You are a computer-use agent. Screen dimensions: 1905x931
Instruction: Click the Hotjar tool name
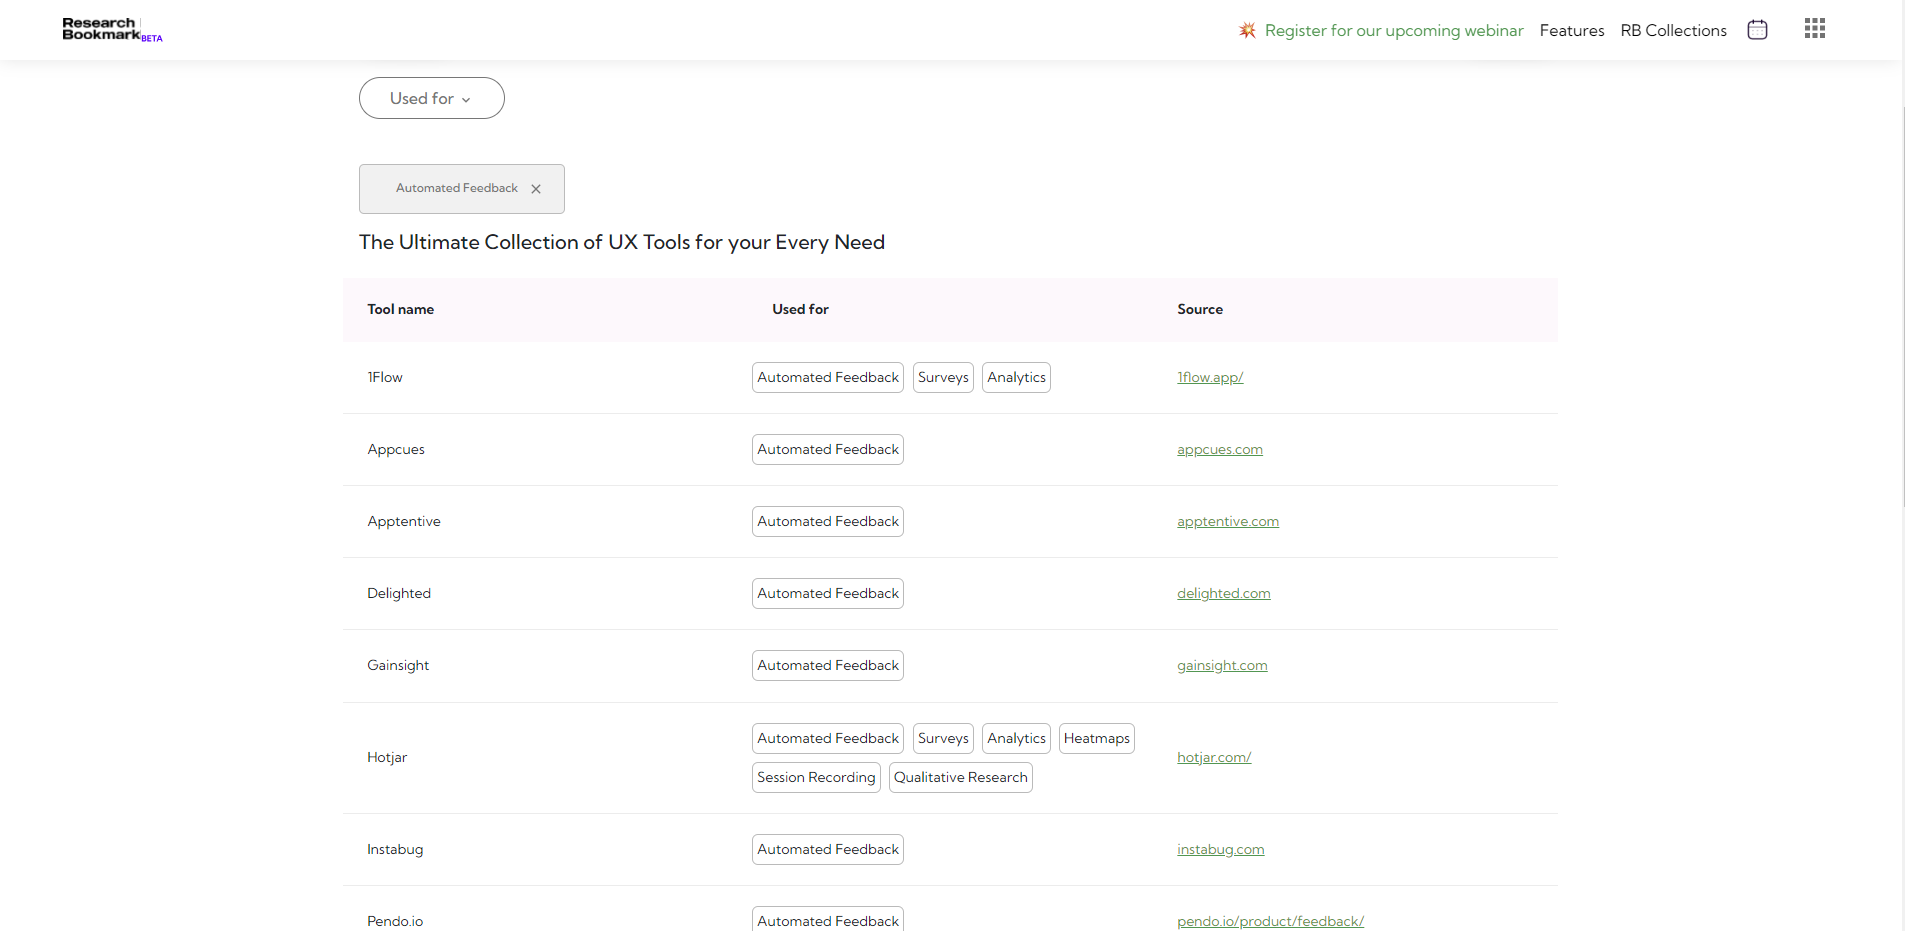point(387,757)
